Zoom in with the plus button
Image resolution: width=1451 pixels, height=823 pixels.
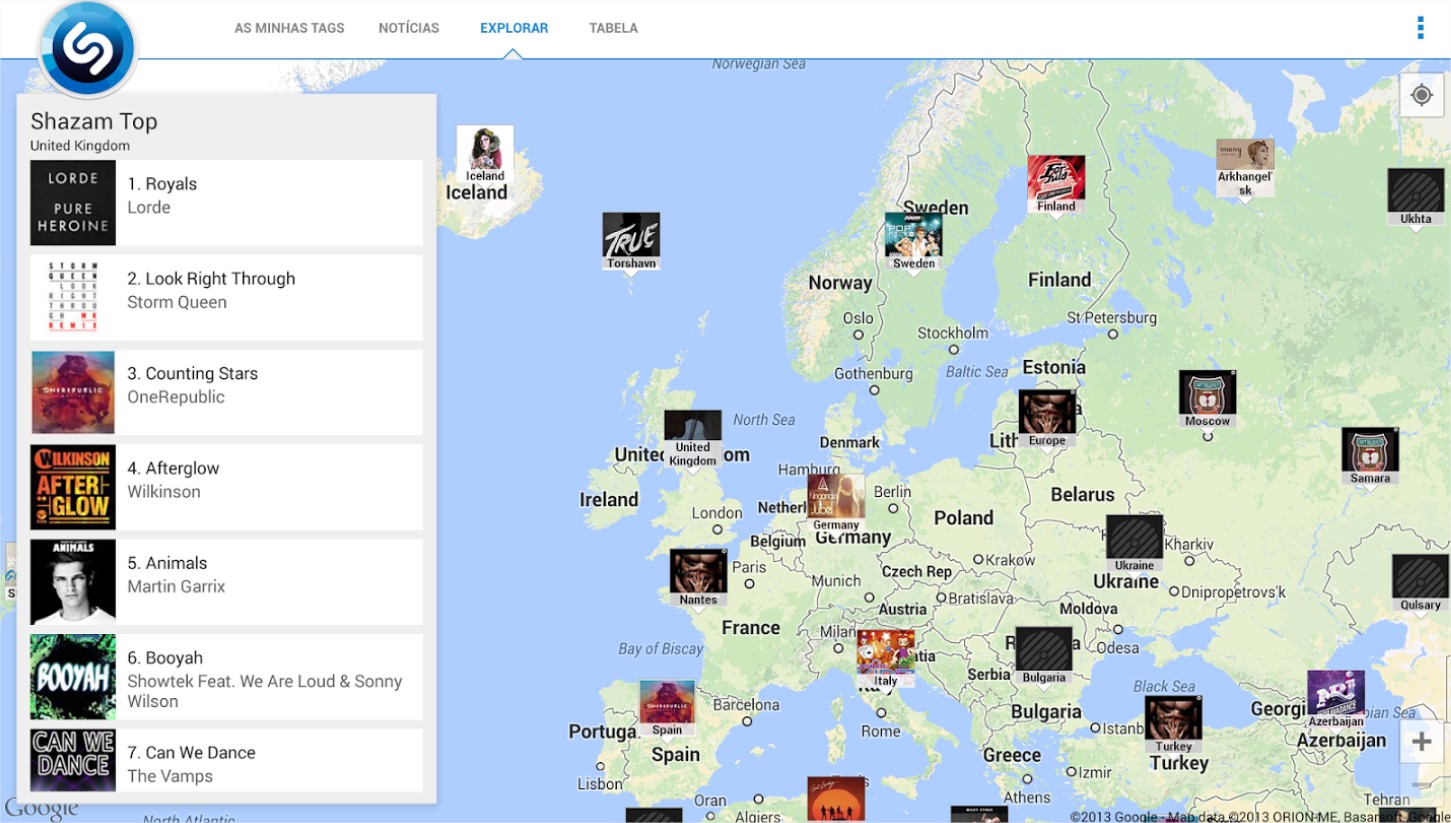1421,742
